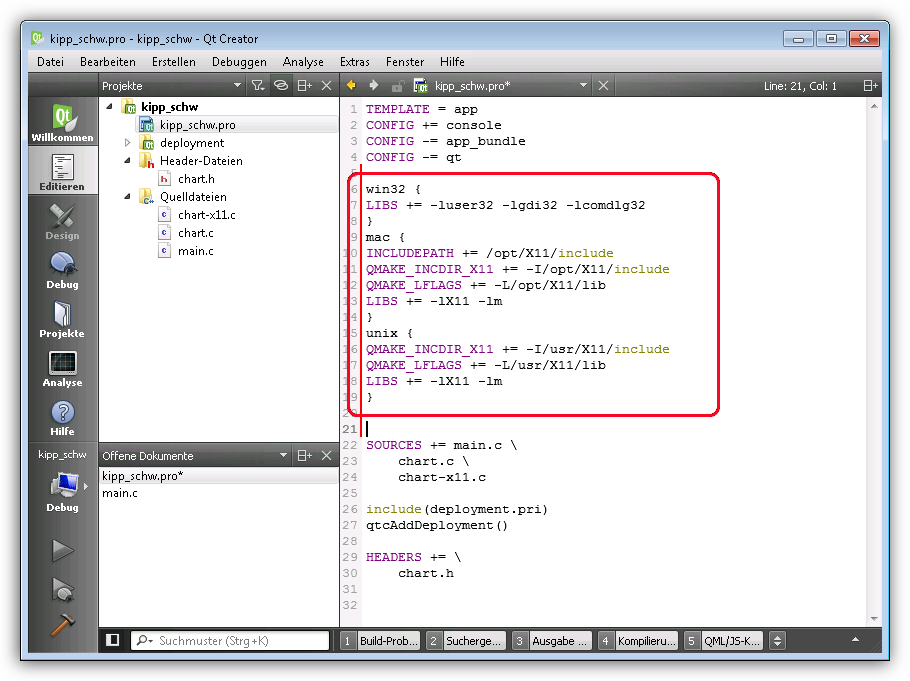Open output pane selector arrows
The height and width of the screenshot is (681, 910).
[778, 641]
